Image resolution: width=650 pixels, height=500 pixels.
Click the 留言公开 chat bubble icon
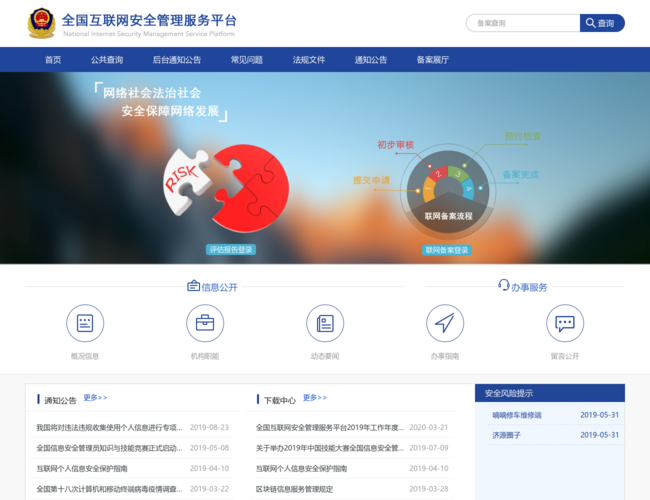[565, 323]
